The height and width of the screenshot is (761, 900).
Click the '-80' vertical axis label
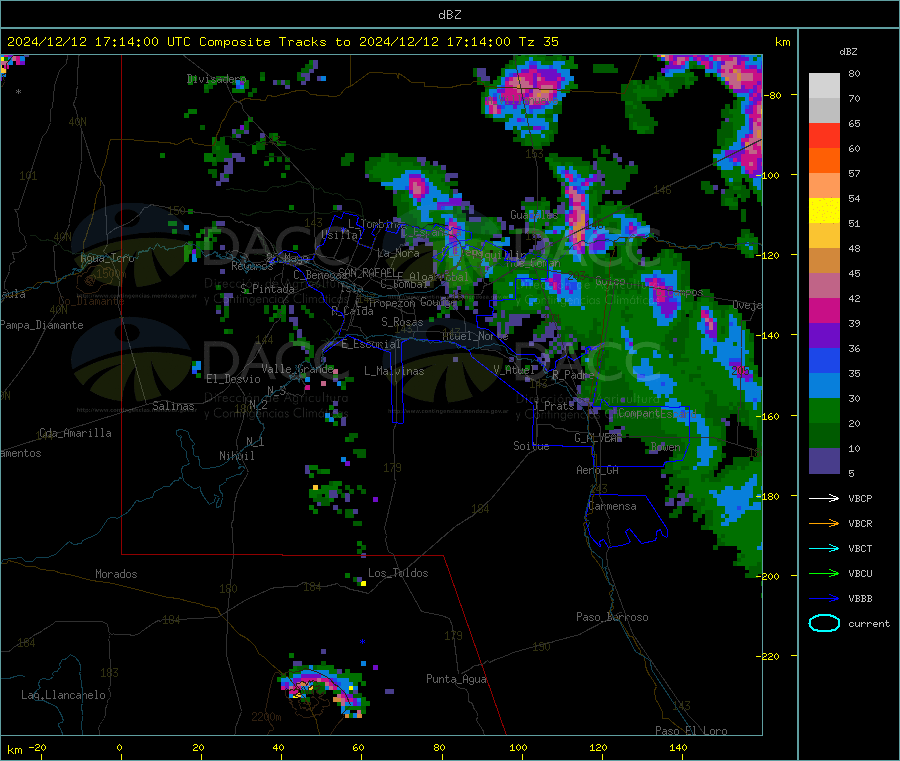click(773, 95)
